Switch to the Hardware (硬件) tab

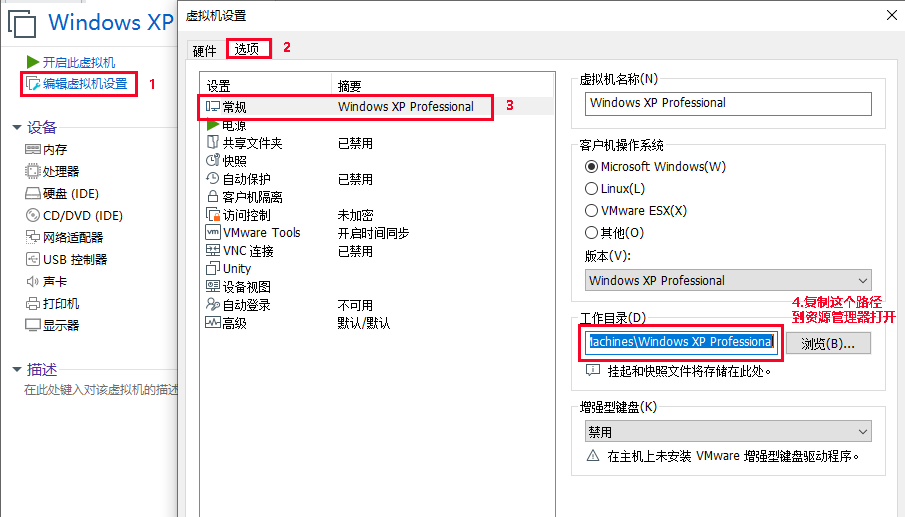coord(204,51)
